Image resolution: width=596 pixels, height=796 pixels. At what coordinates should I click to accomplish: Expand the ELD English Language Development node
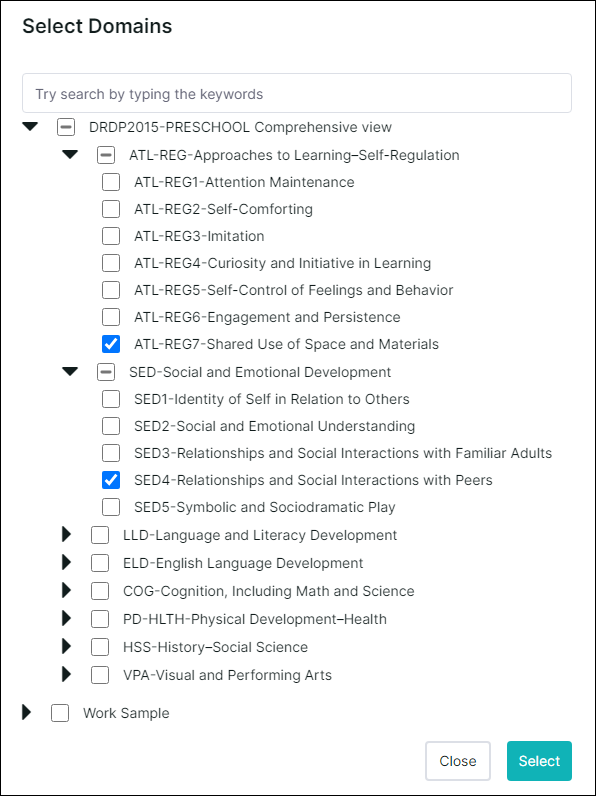[67, 562]
